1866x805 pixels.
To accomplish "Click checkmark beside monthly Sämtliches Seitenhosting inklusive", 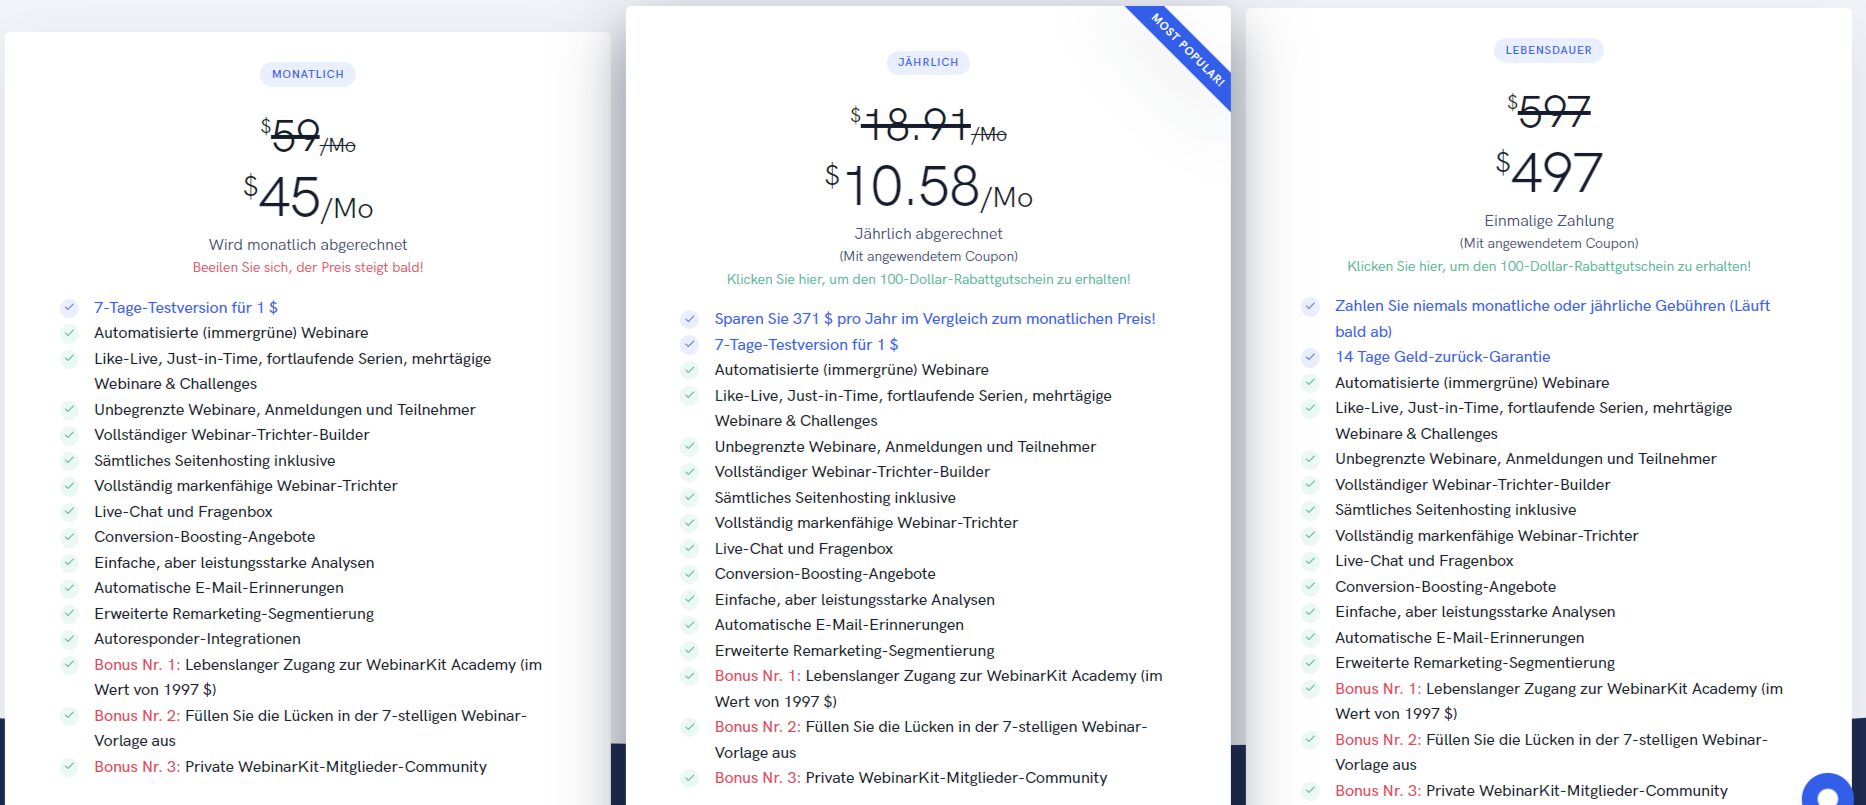I will [69, 460].
